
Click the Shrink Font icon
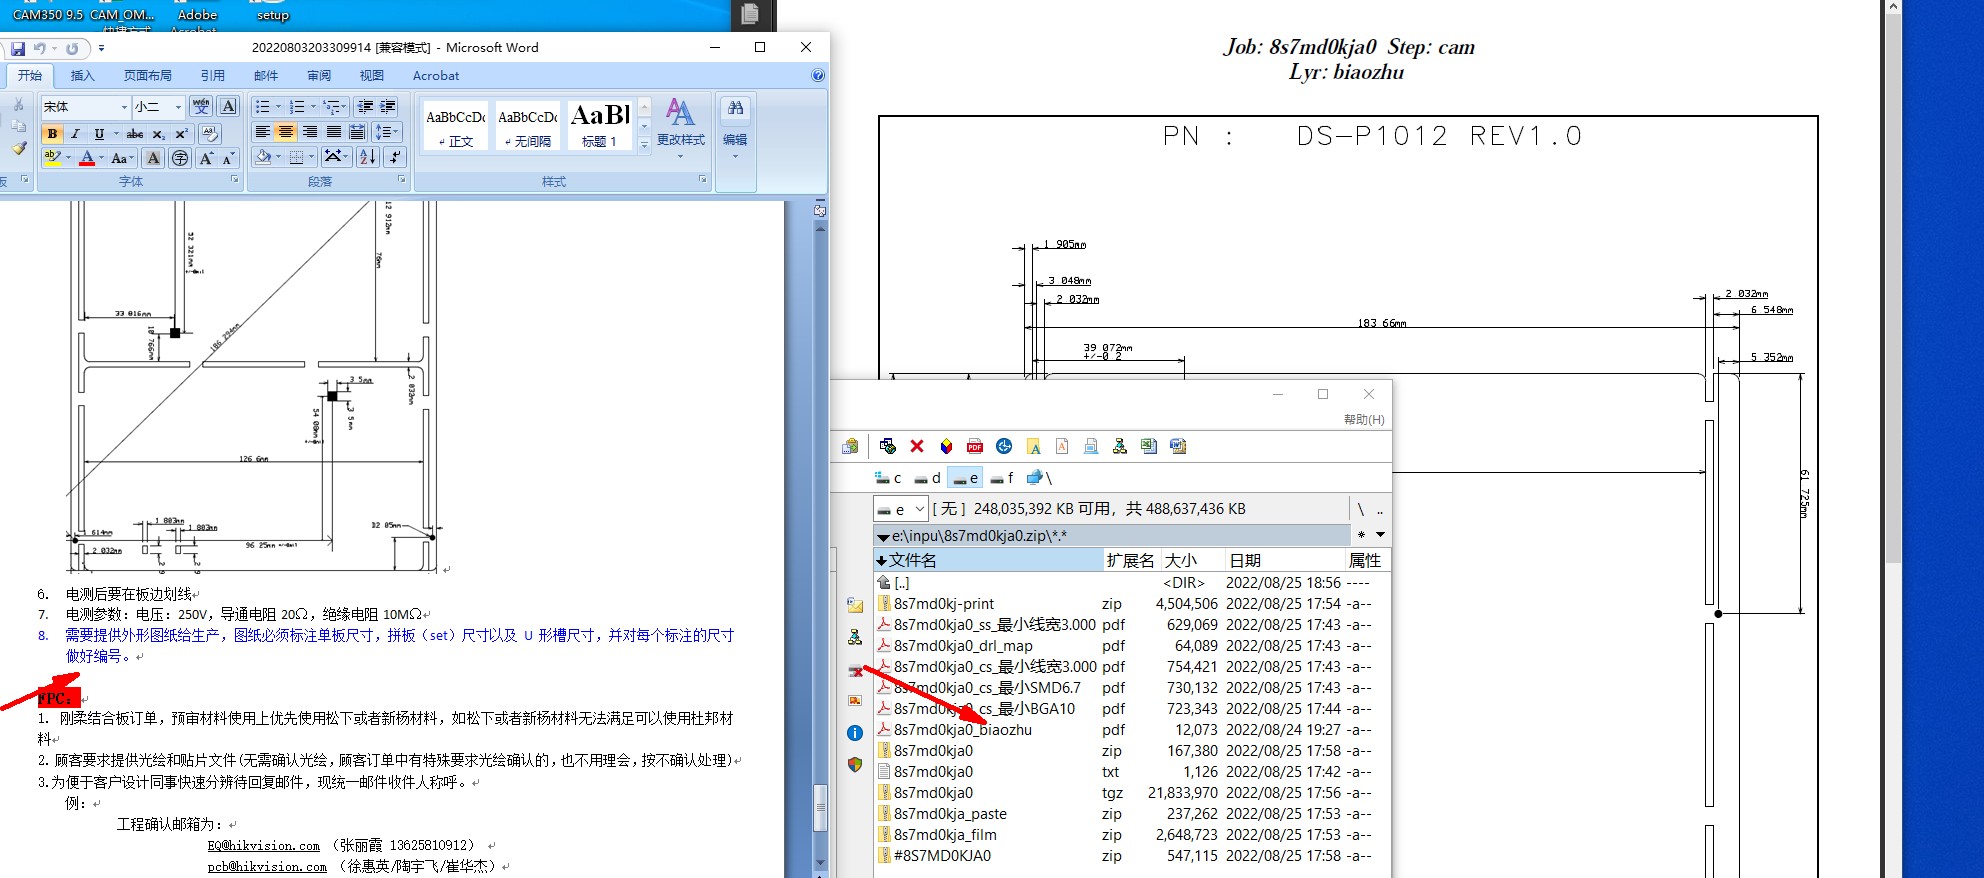coord(228,158)
